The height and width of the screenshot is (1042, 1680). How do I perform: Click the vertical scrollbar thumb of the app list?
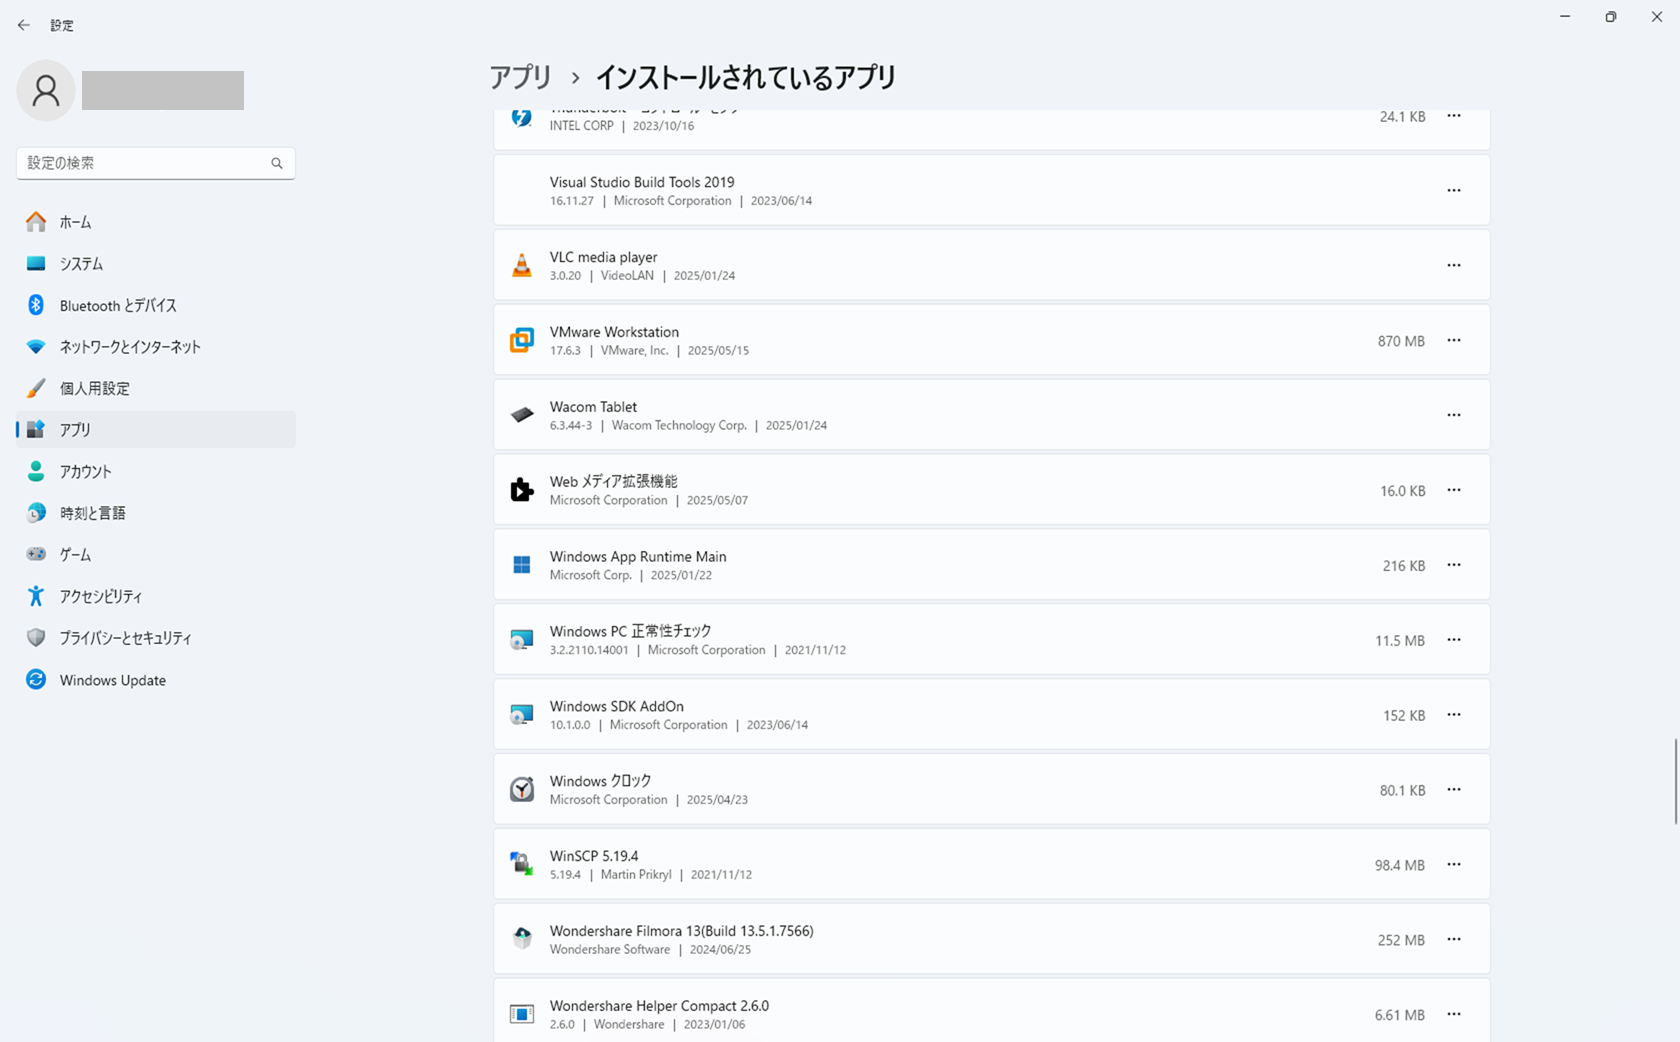(1676, 781)
